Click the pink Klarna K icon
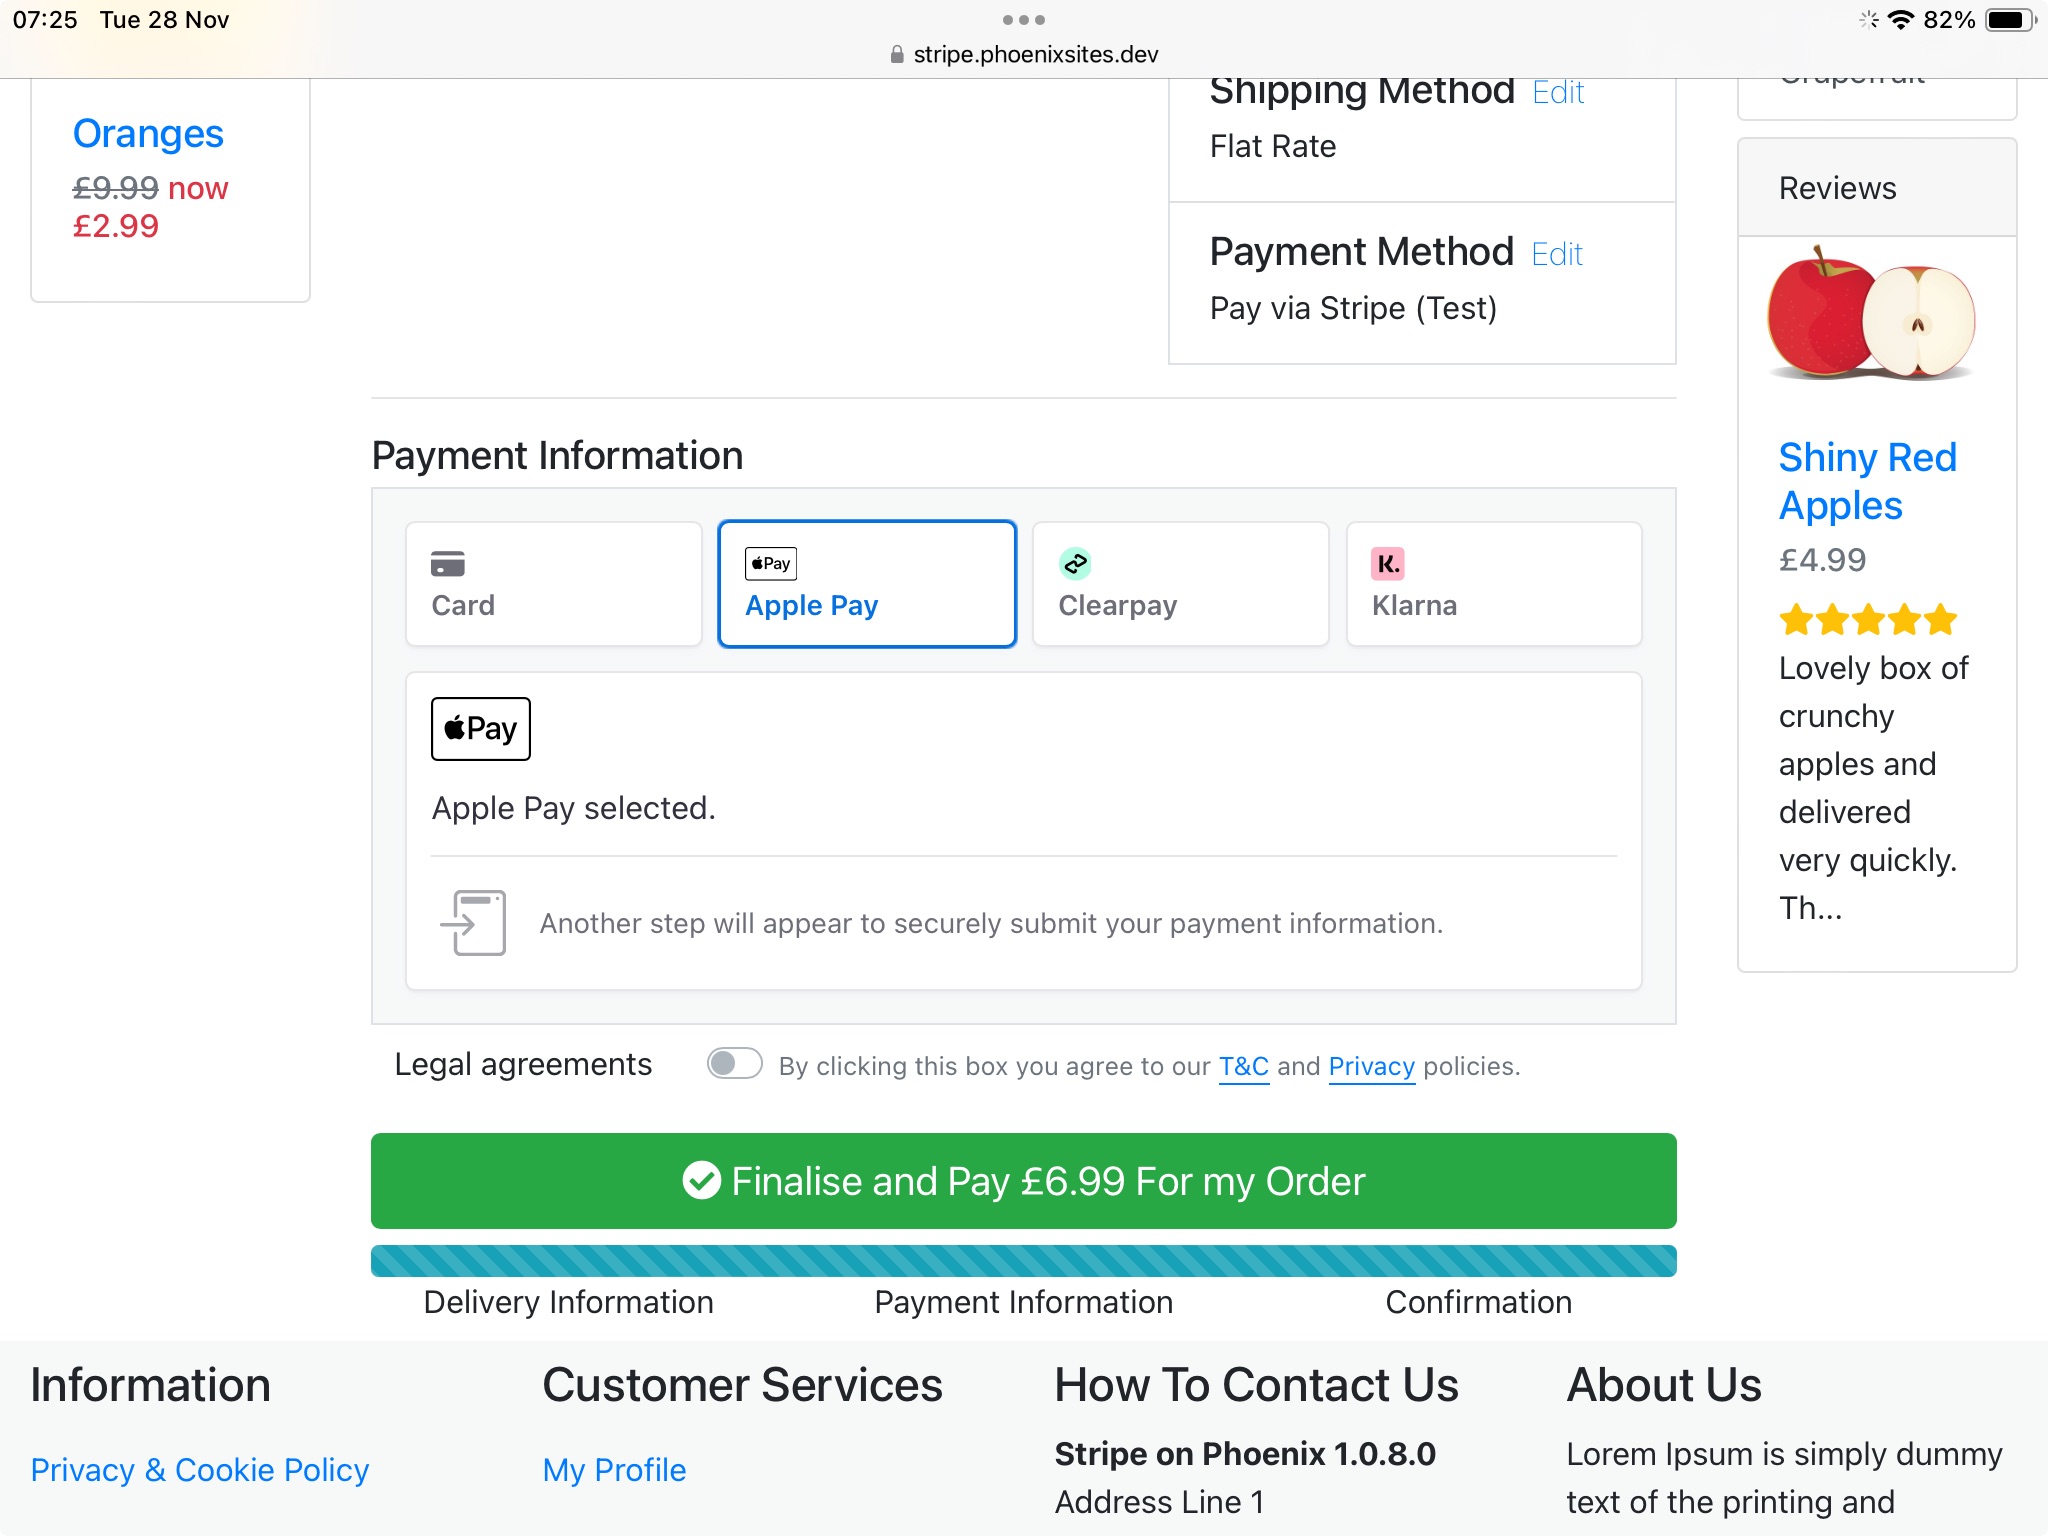The height and width of the screenshot is (1536, 2048). (x=1388, y=564)
